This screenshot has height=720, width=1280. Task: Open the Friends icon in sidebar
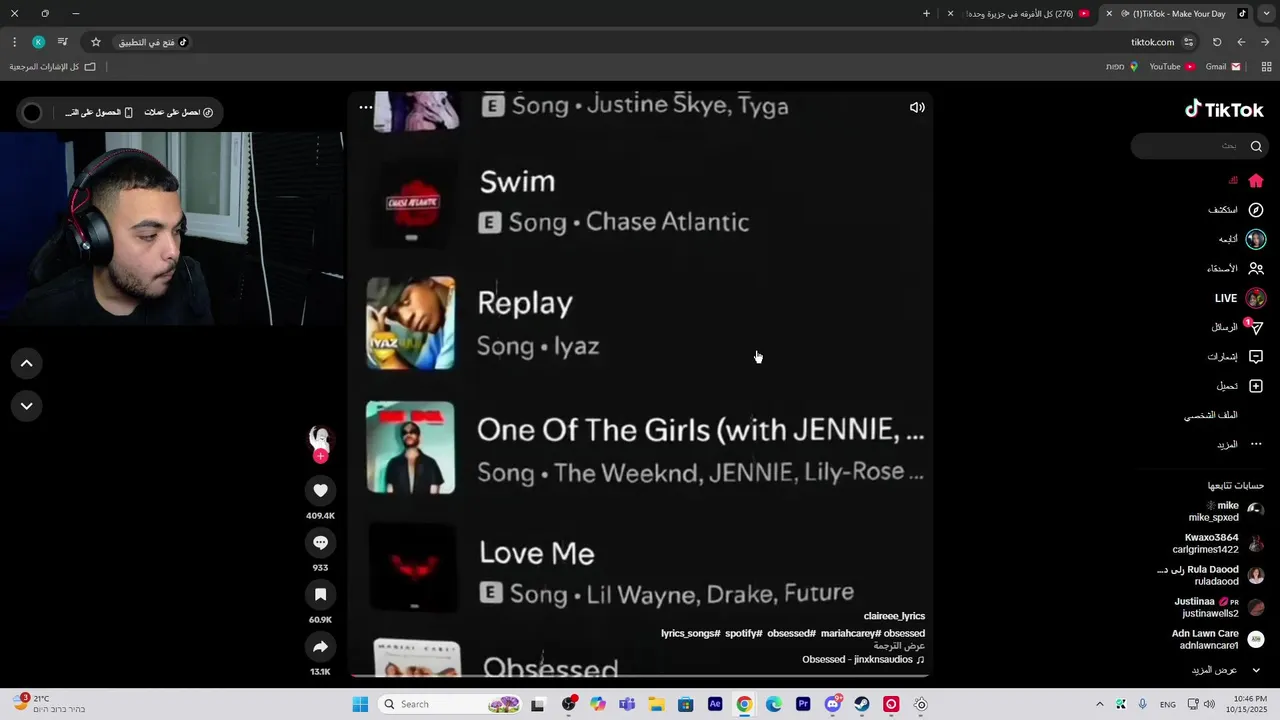coord(1256,268)
